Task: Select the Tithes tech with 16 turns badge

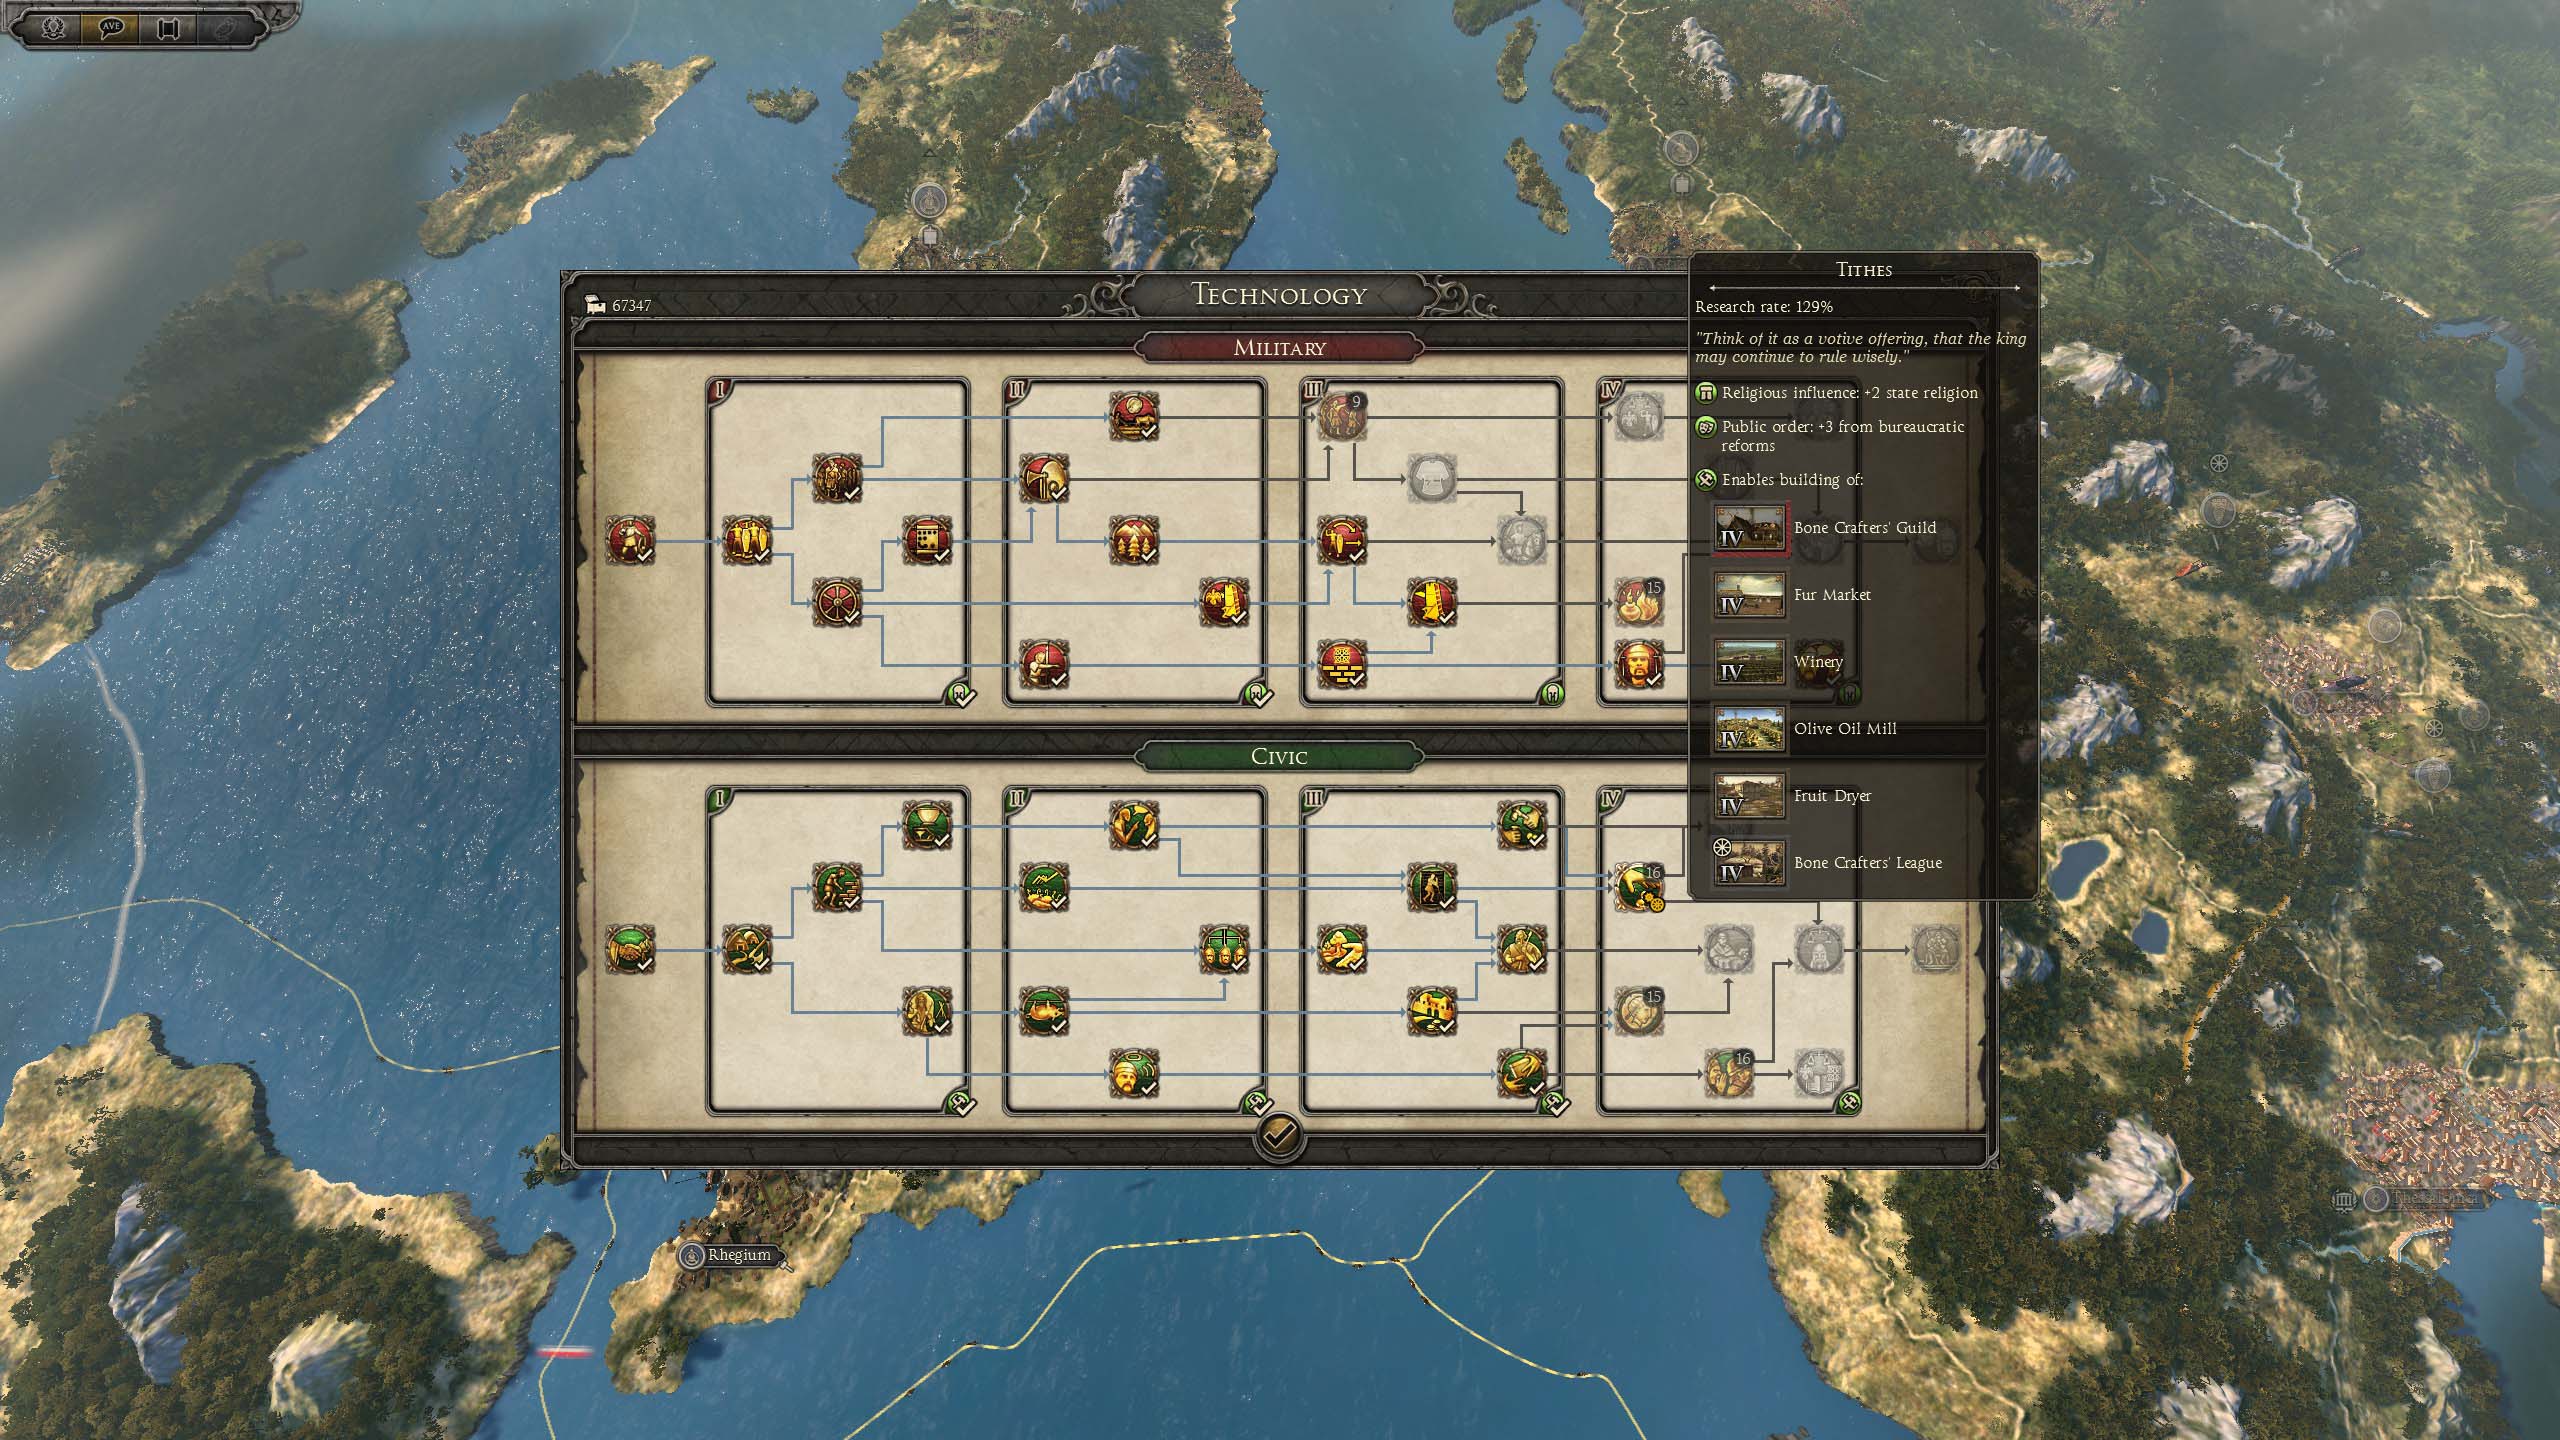Action: pos(1639,888)
